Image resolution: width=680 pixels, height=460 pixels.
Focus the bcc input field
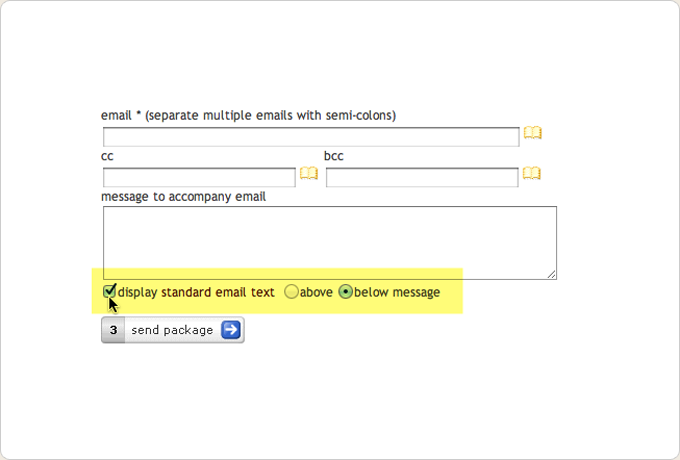pos(422,177)
